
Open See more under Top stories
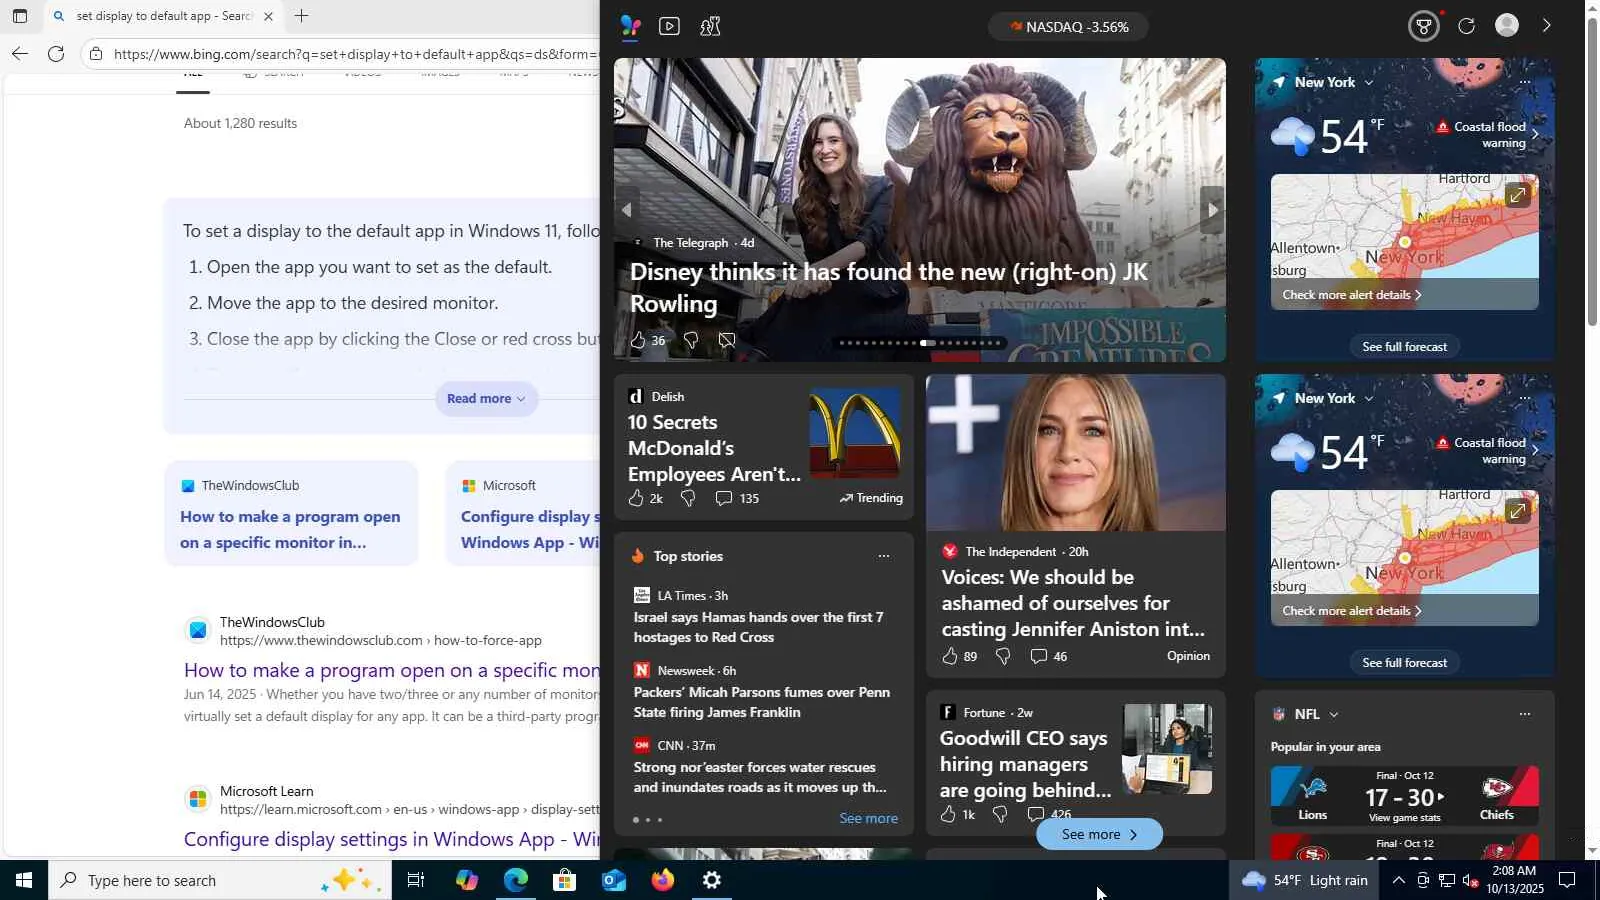click(868, 818)
